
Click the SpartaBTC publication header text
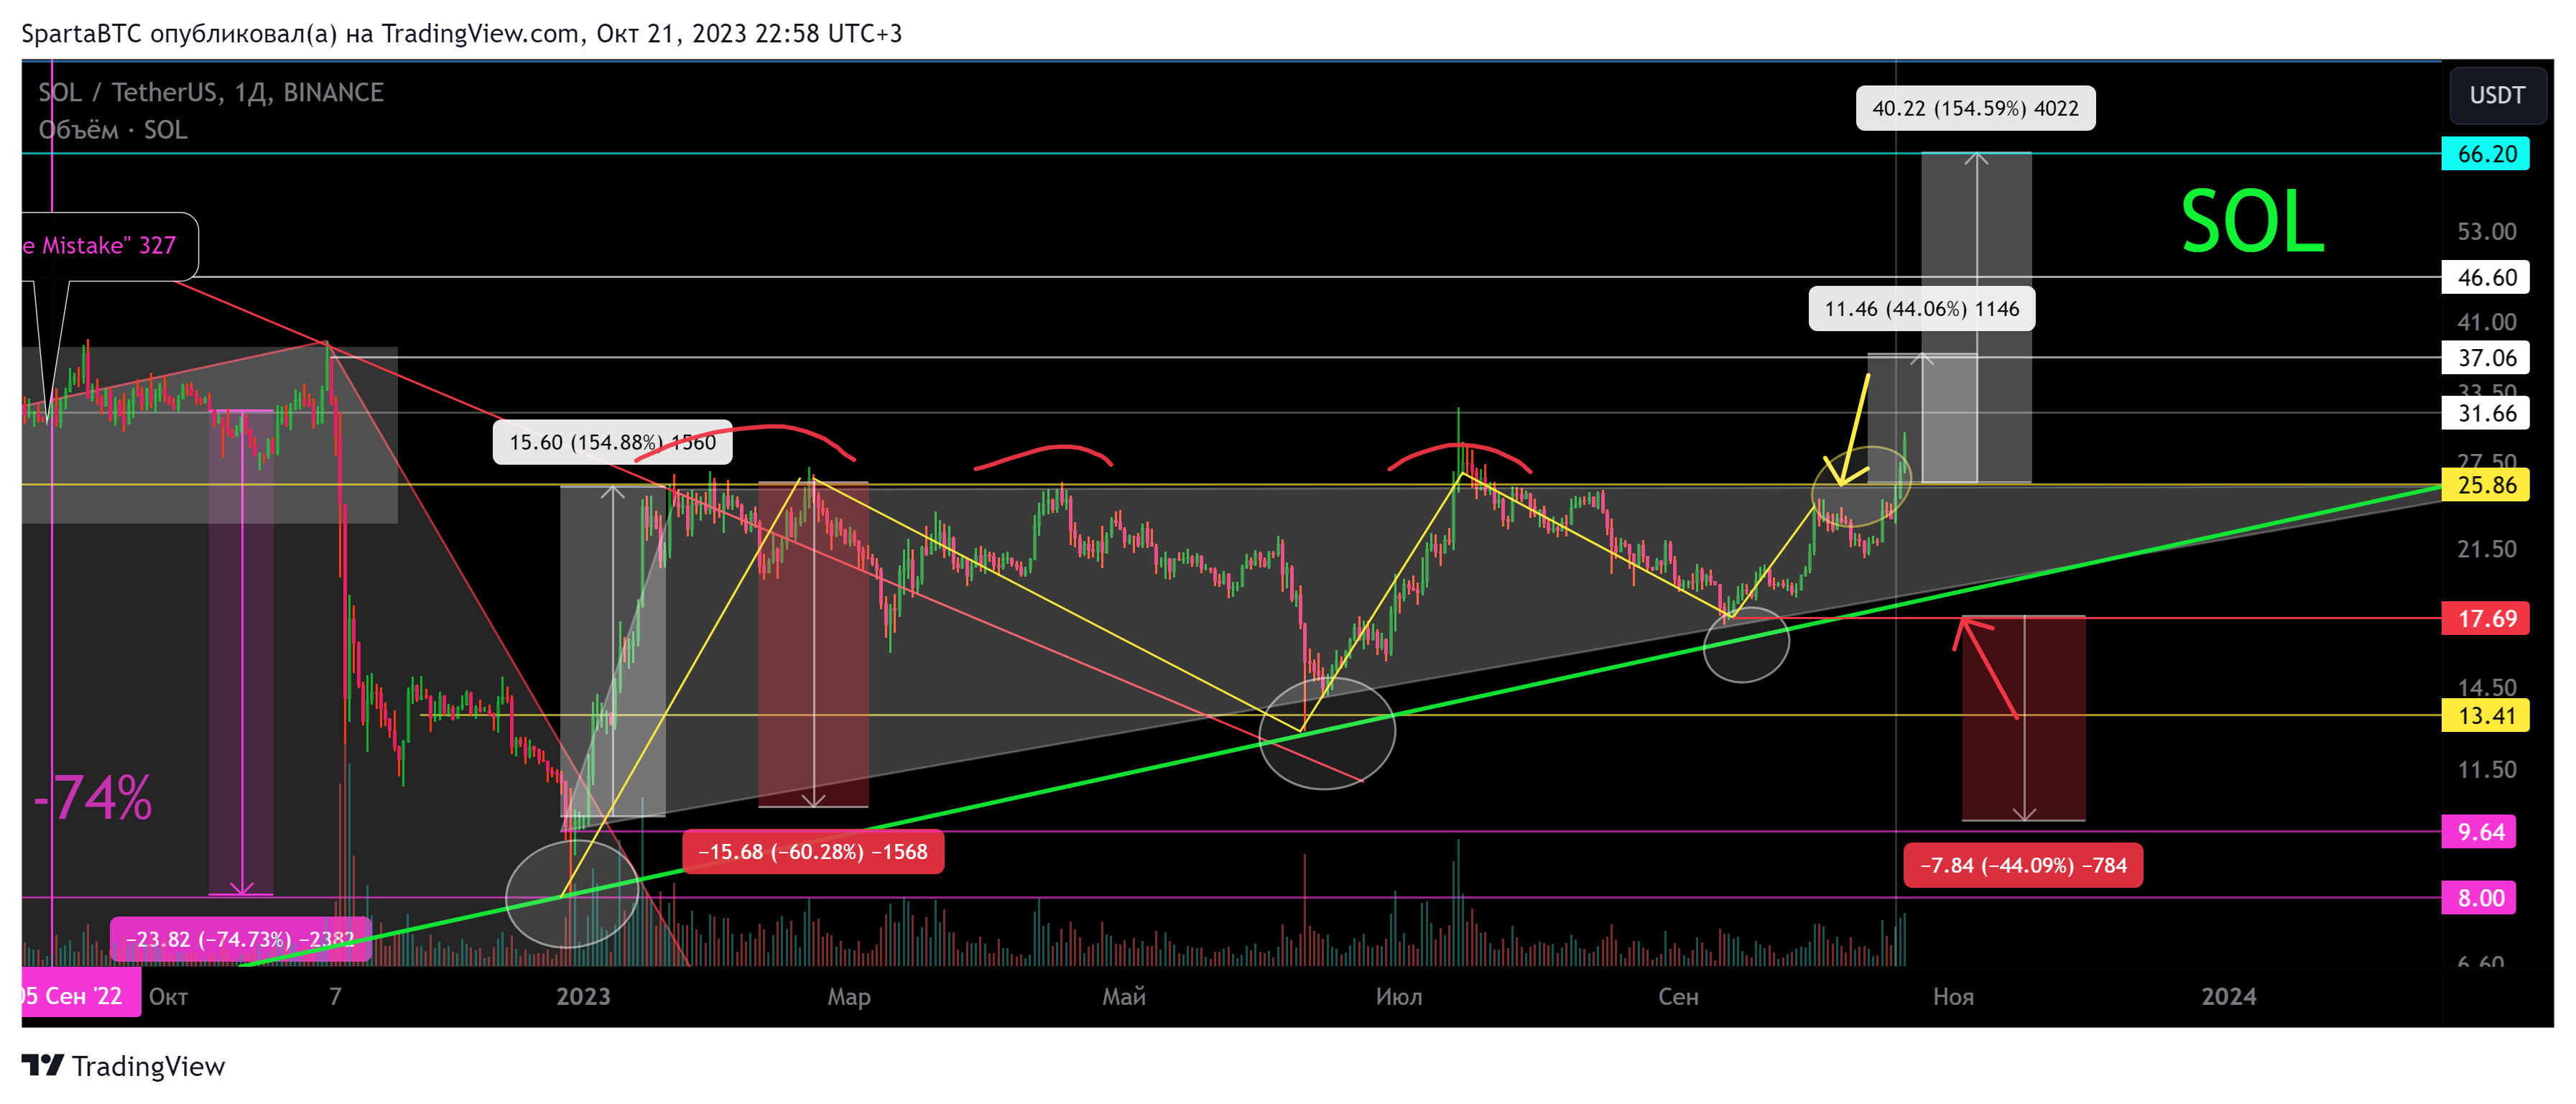point(462,33)
